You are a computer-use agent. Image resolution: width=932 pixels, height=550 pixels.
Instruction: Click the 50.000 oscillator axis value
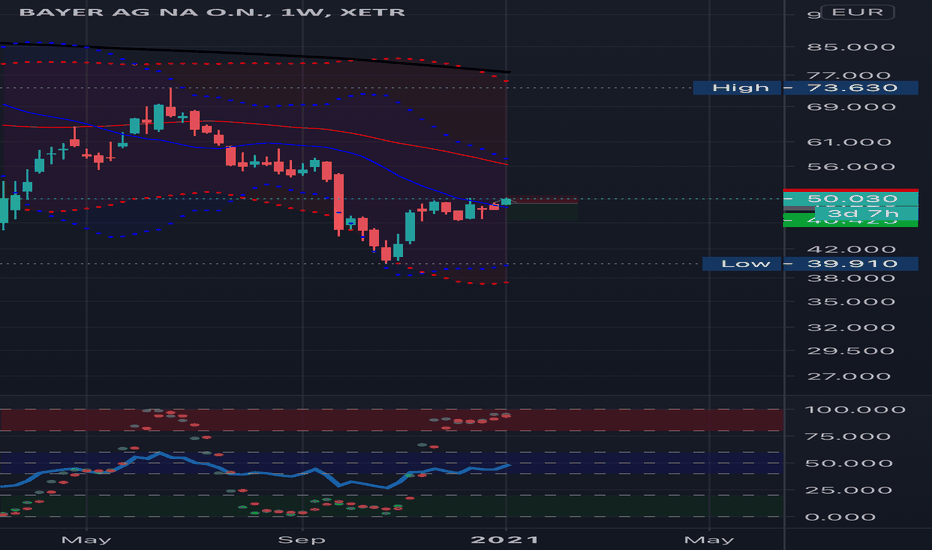point(848,463)
